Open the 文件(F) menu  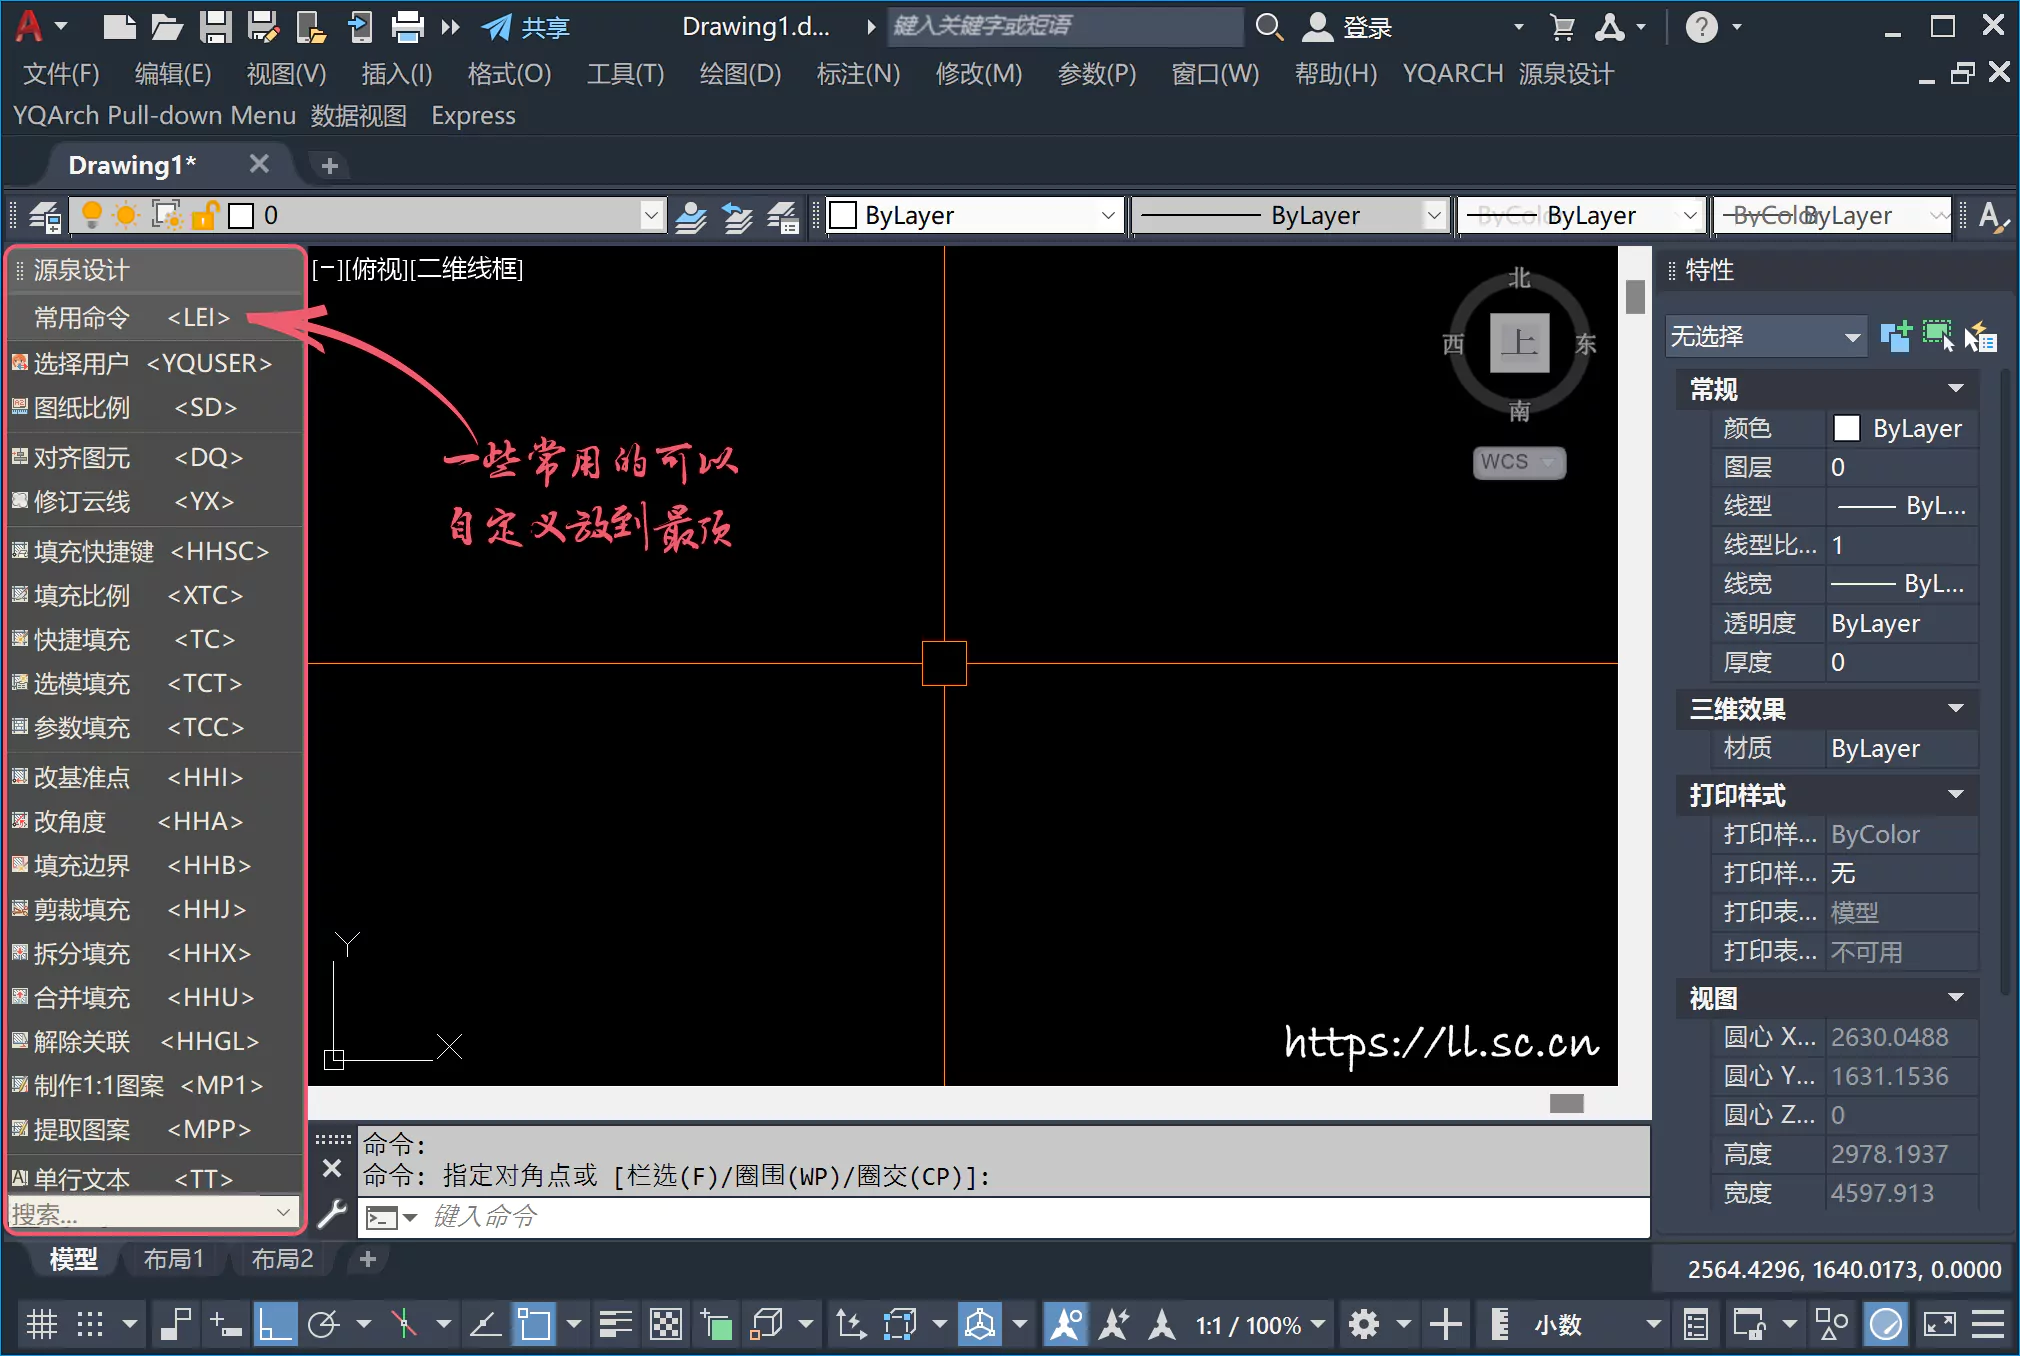pyautogui.click(x=62, y=74)
